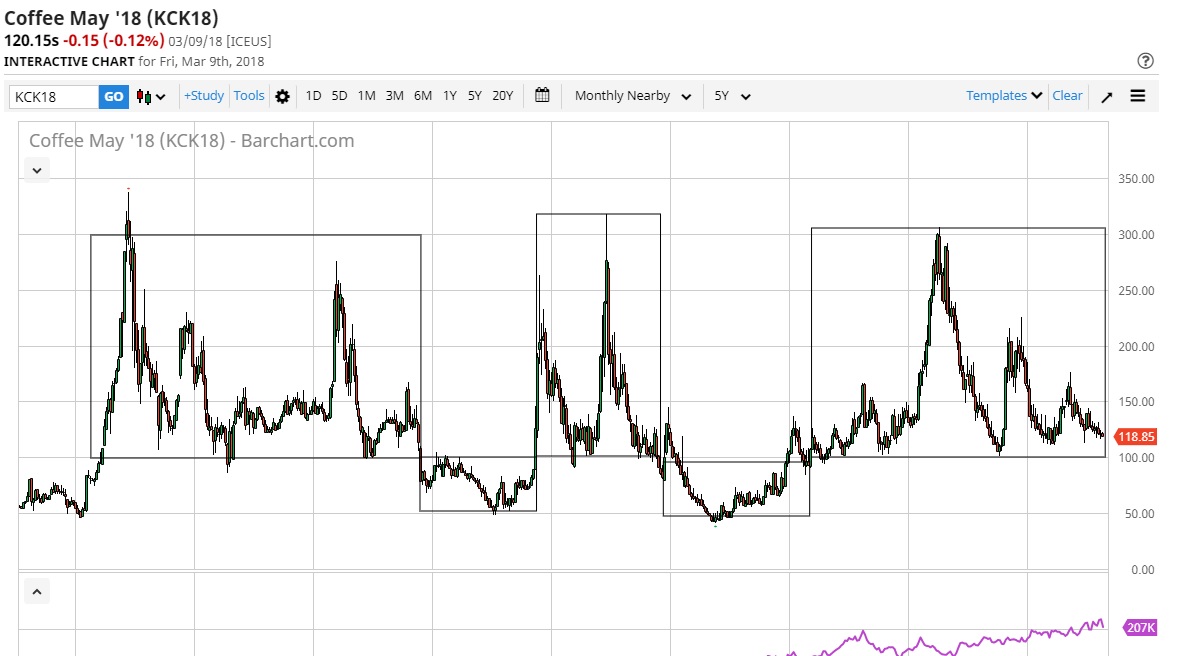Image resolution: width=1177 pixels, height=656 pixels.
Task: Click the 118.85 current price label
Action: [x=1136, y=437]
